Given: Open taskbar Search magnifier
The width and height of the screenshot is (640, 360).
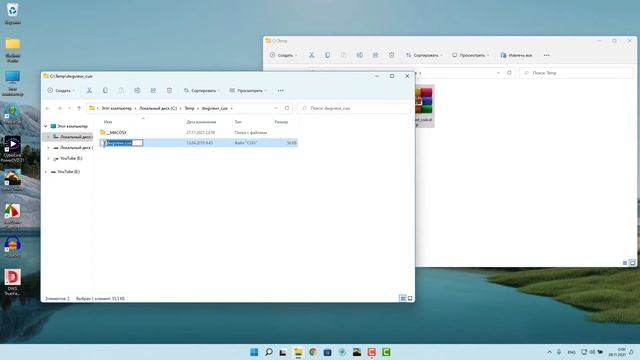Looking at the screenshot, I should (x=269, y=352).
